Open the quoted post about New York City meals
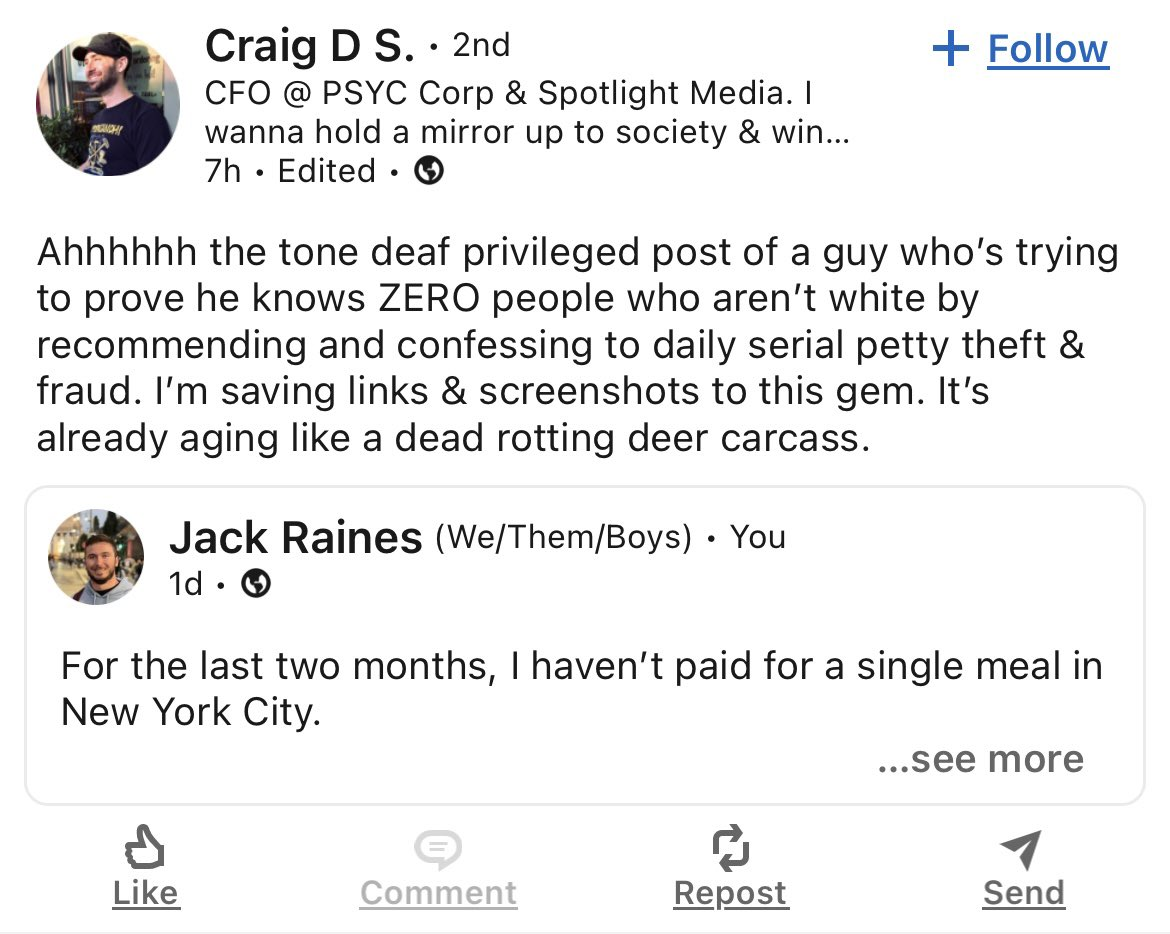This screenshot has width=1170, height=934. (585, 645)
